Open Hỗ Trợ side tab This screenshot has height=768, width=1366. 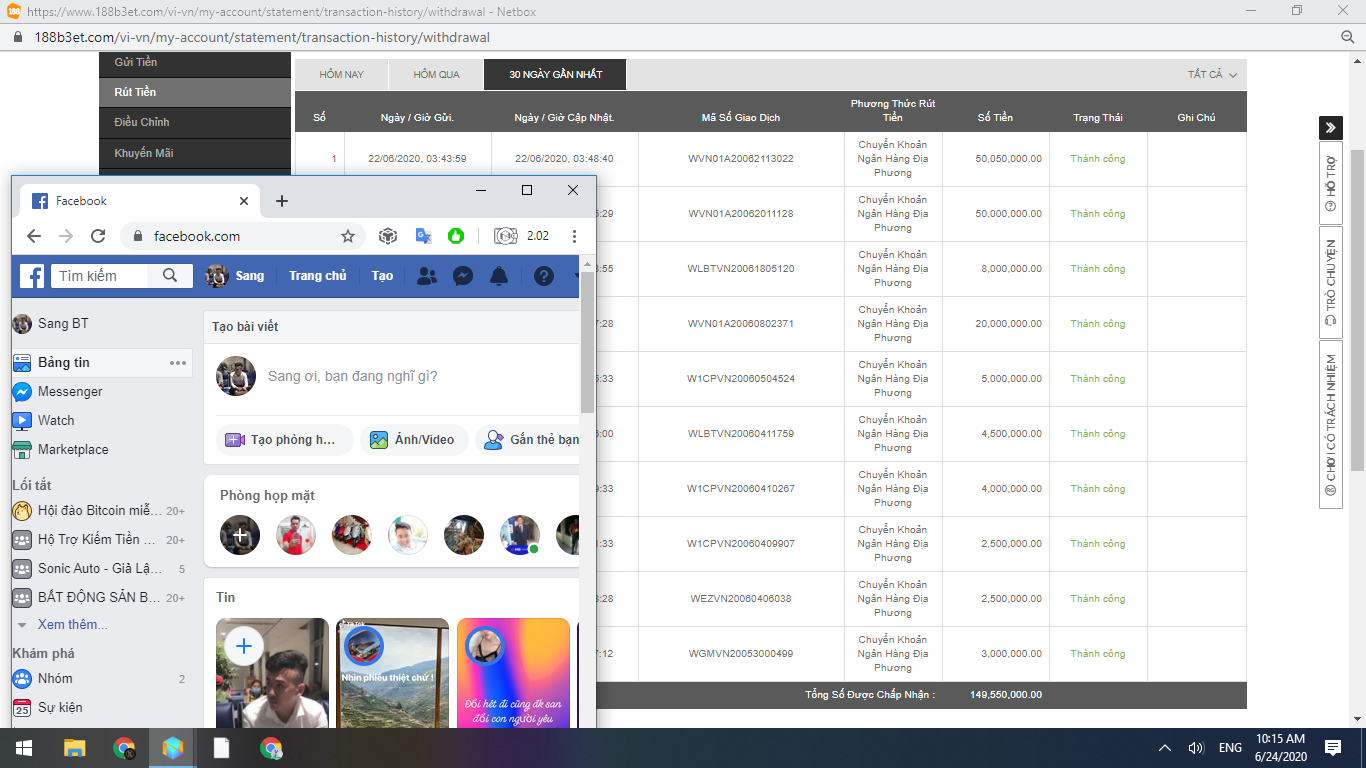pos(1331,184)
